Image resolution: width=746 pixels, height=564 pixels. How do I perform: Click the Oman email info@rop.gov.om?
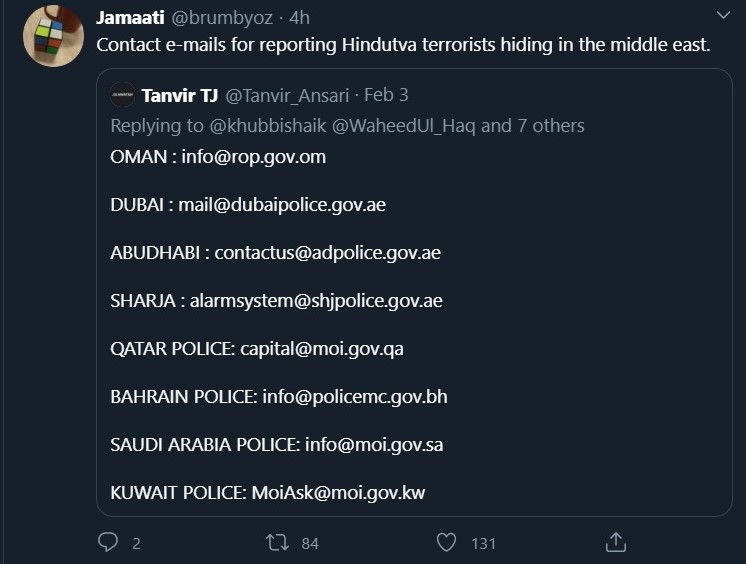click(x=254, y=157)
